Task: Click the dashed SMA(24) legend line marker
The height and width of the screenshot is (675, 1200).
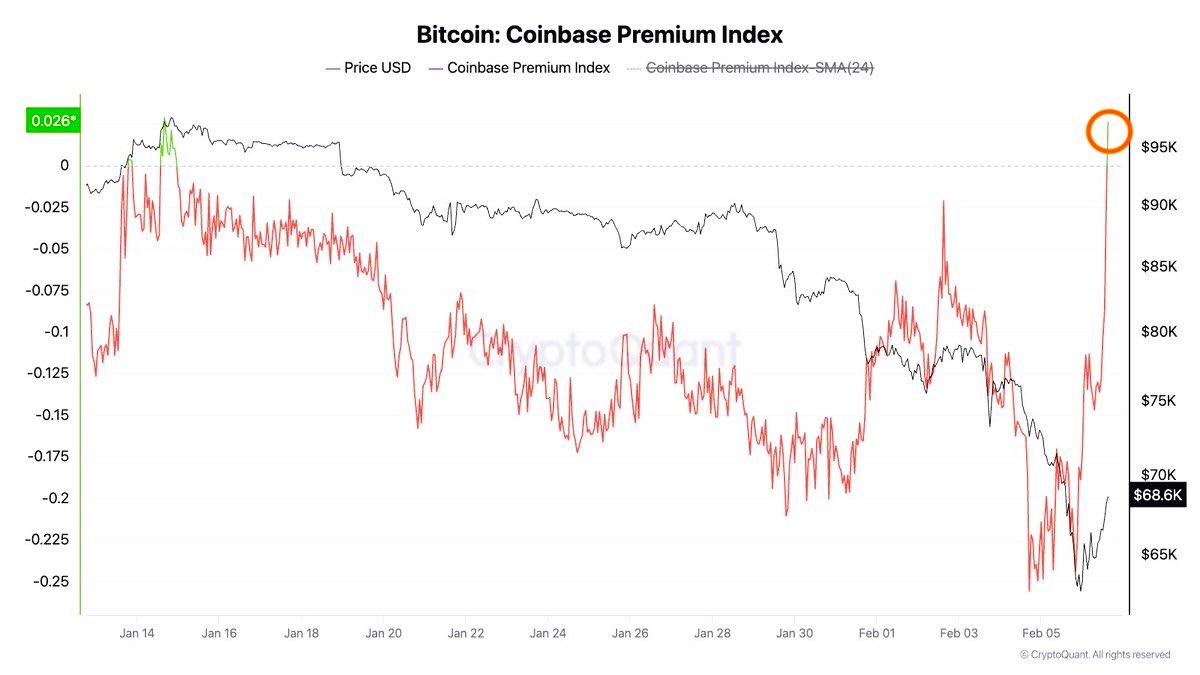Action: coord(633,68)
